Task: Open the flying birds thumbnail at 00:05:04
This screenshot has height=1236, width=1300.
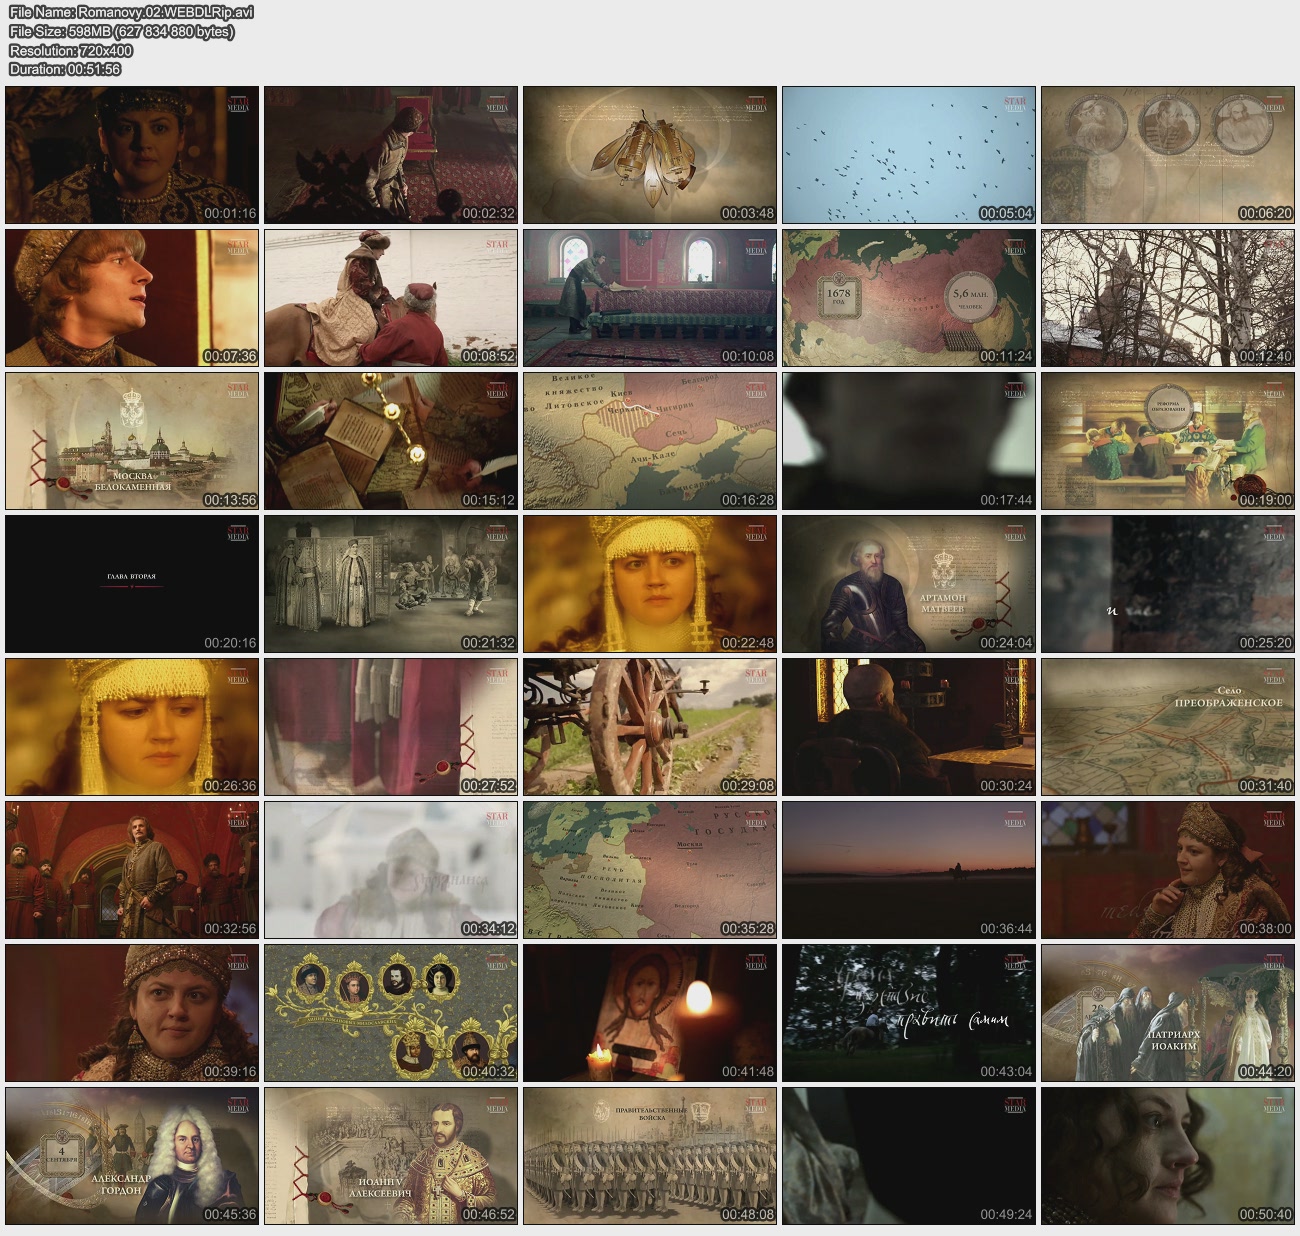Action: (908, 155)
